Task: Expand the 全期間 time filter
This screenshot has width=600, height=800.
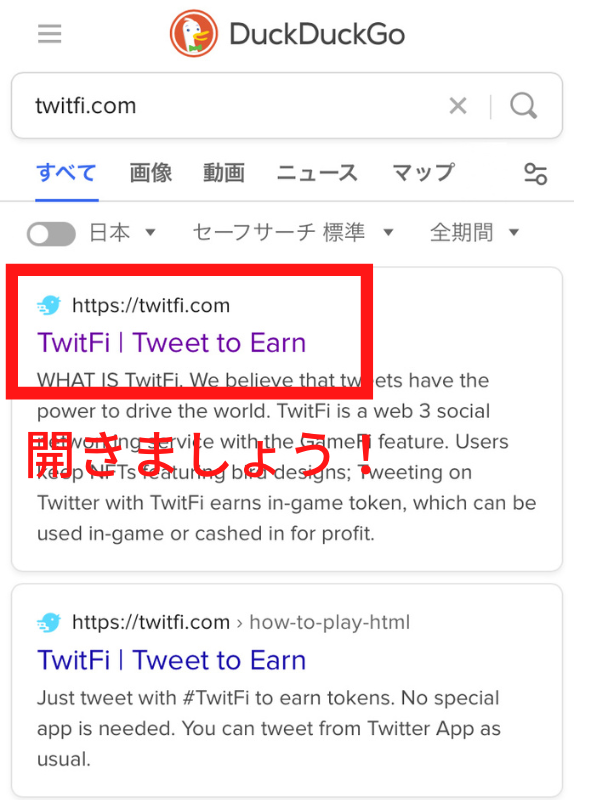Action: 474,233
